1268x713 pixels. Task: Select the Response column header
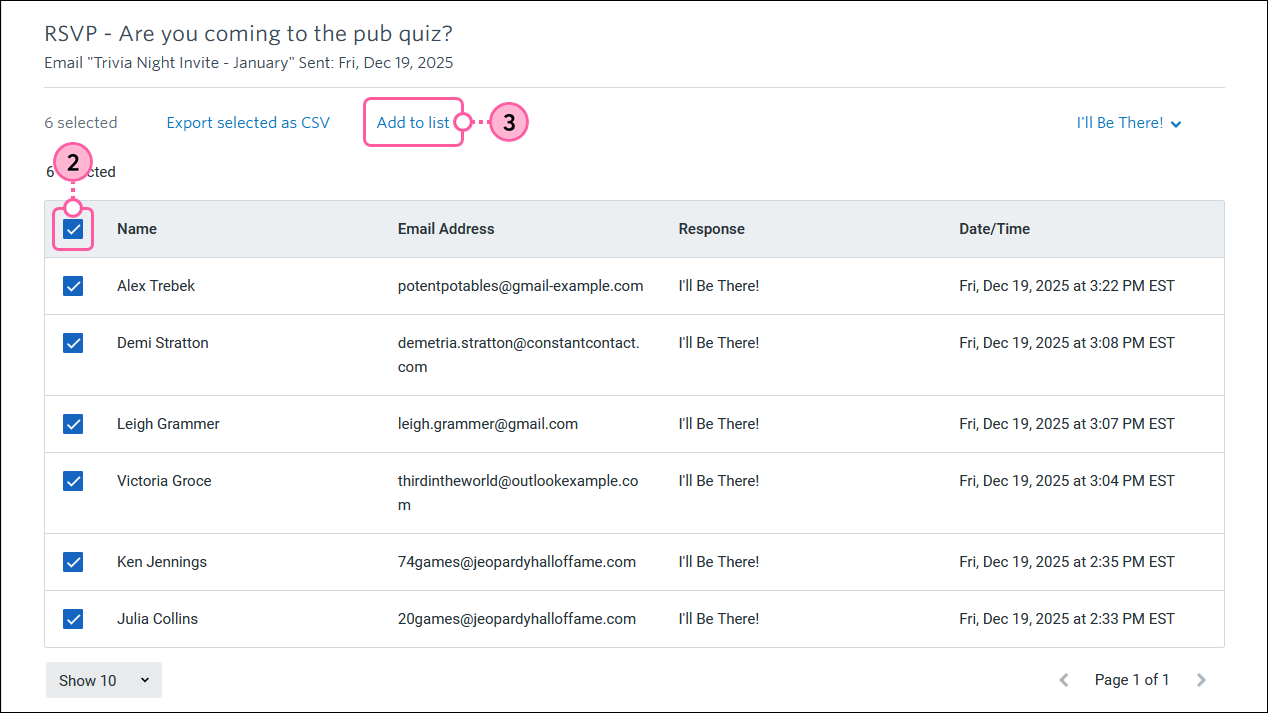point(711,229)
